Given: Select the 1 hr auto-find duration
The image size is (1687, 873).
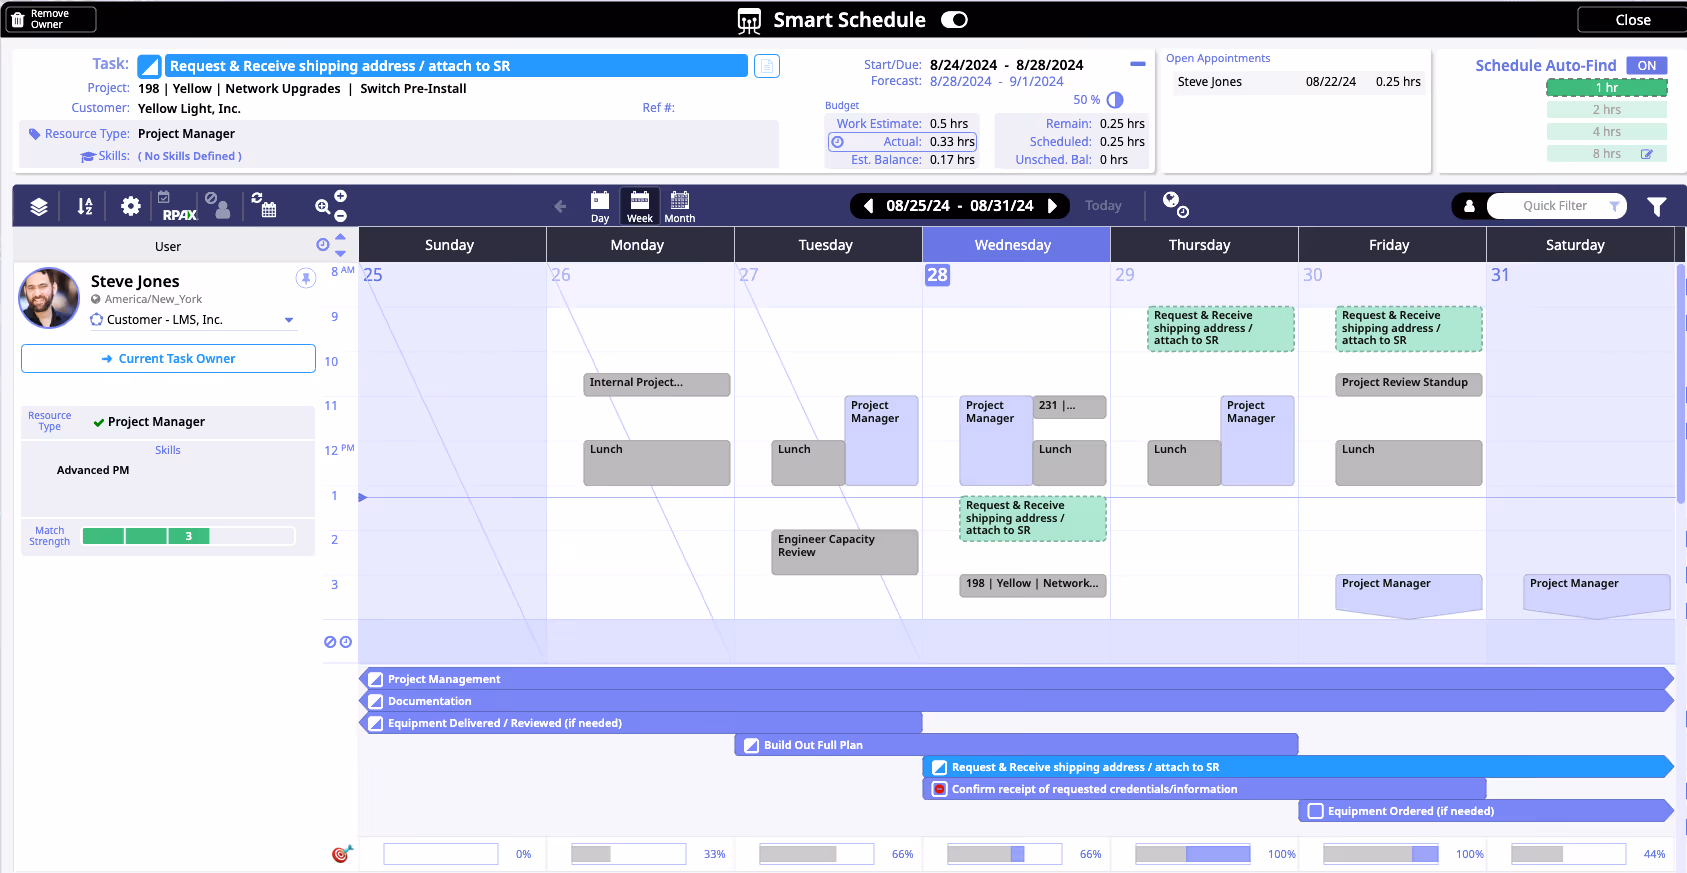Looking at the screenshot, I should click(x=1607, y=88).
